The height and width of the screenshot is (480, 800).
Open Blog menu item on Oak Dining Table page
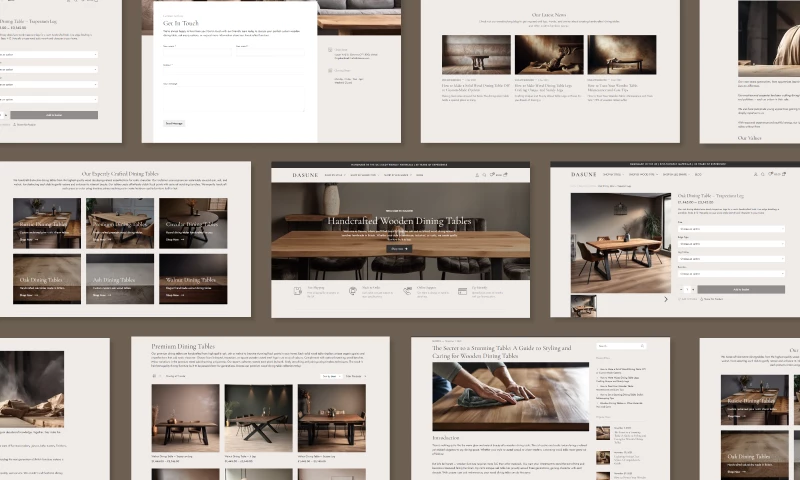click(698, 174)
